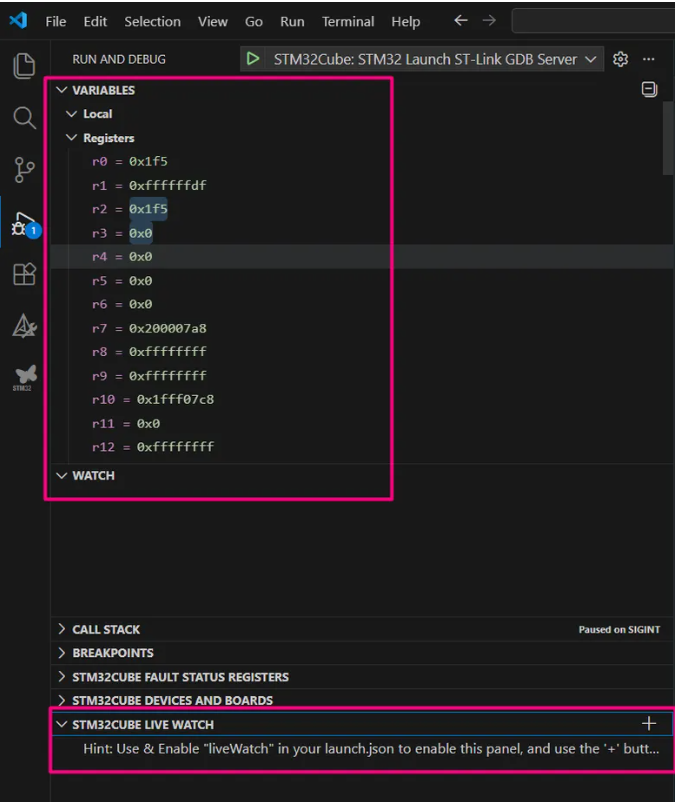Open the Source Control view
Viewport: 675px width, 802px height.
point(24,170)
